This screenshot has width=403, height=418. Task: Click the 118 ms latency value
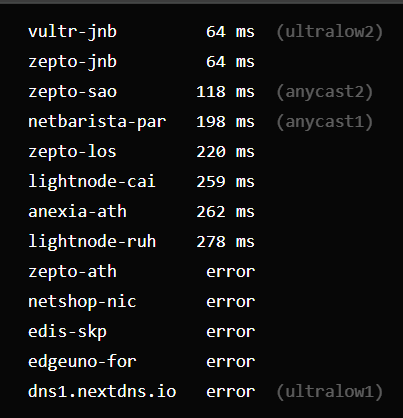coord(225,92)
